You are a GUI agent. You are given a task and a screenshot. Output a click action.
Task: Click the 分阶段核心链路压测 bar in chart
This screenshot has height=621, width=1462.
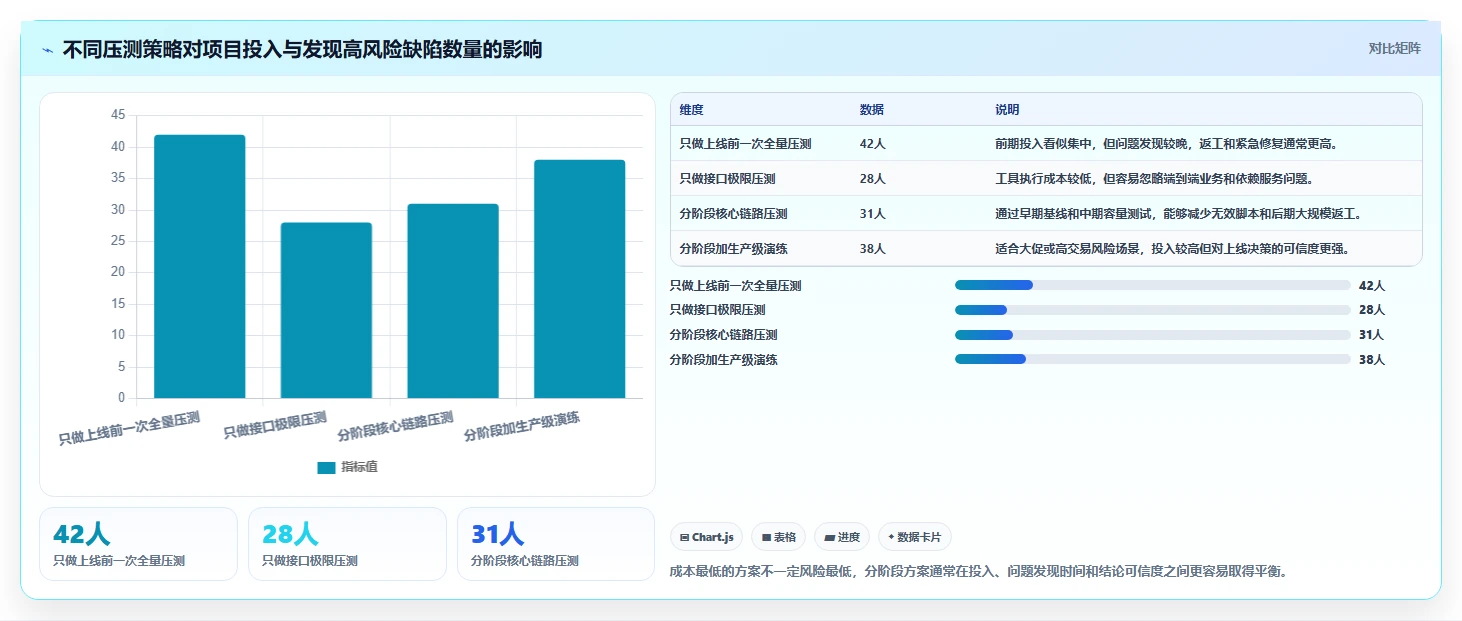(453, 301)
